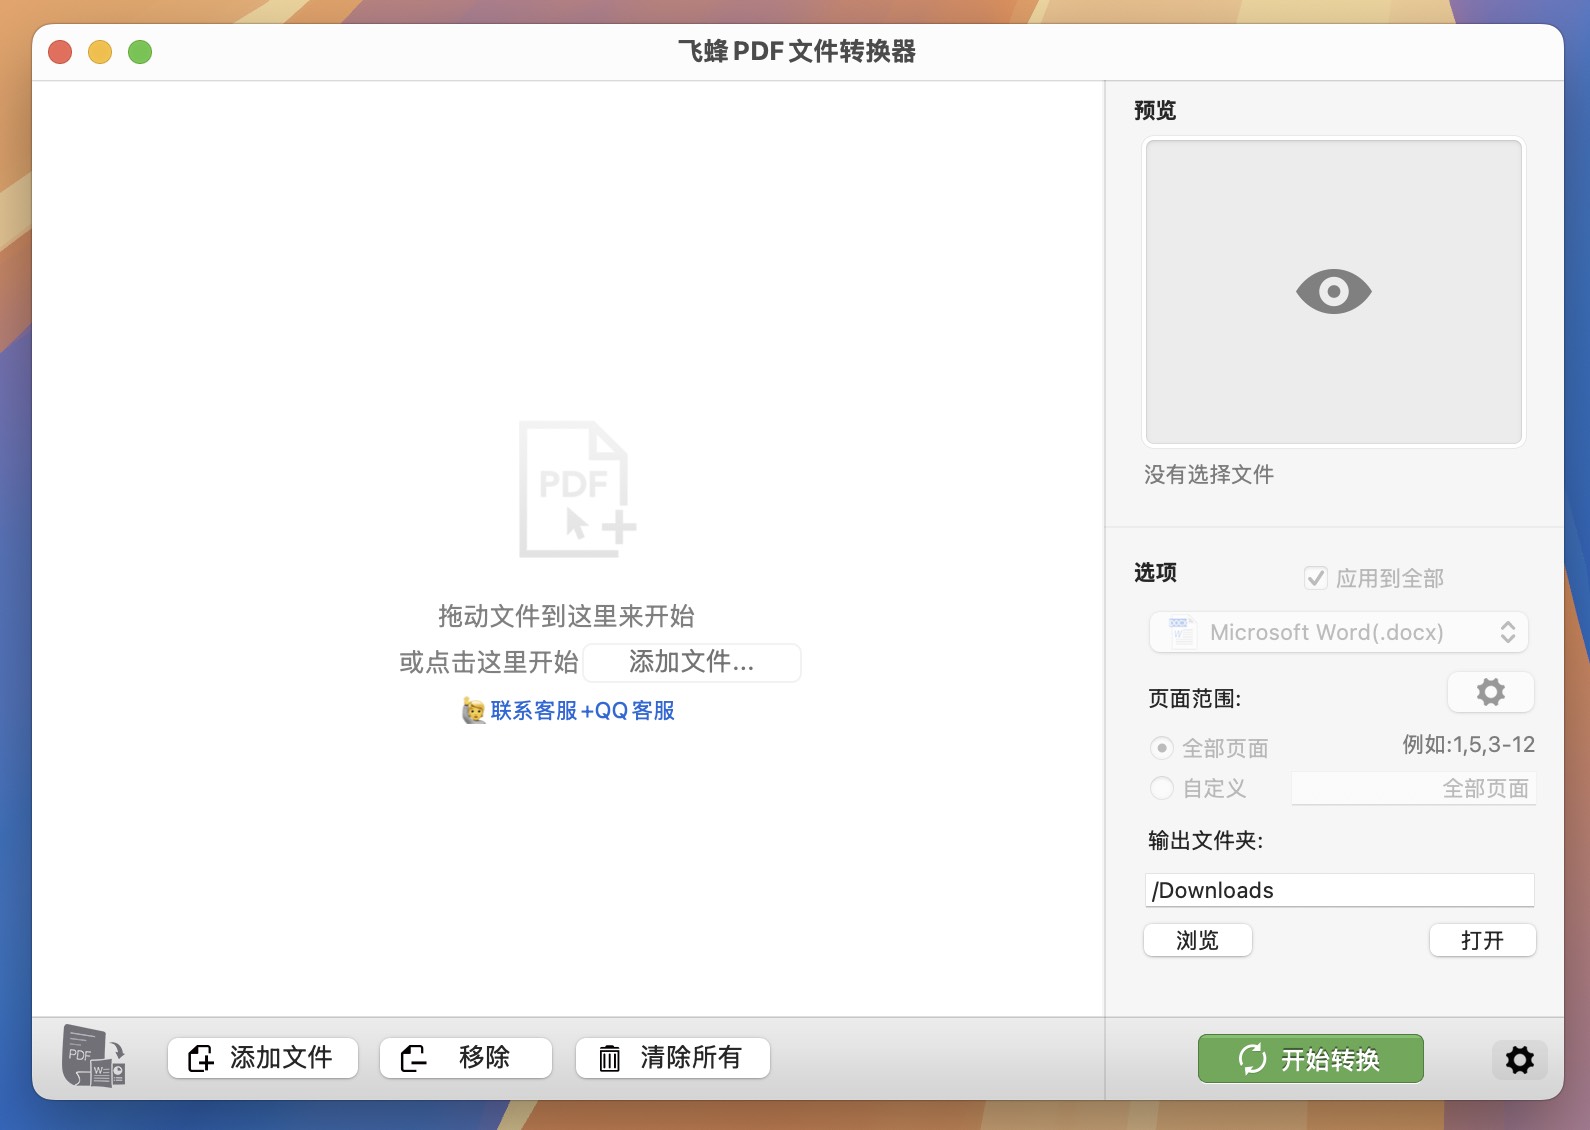Viewport: 1590px width, 1130px height.
Task: Click the /Downloads output folder field
Action: (x=1340, y=890)
